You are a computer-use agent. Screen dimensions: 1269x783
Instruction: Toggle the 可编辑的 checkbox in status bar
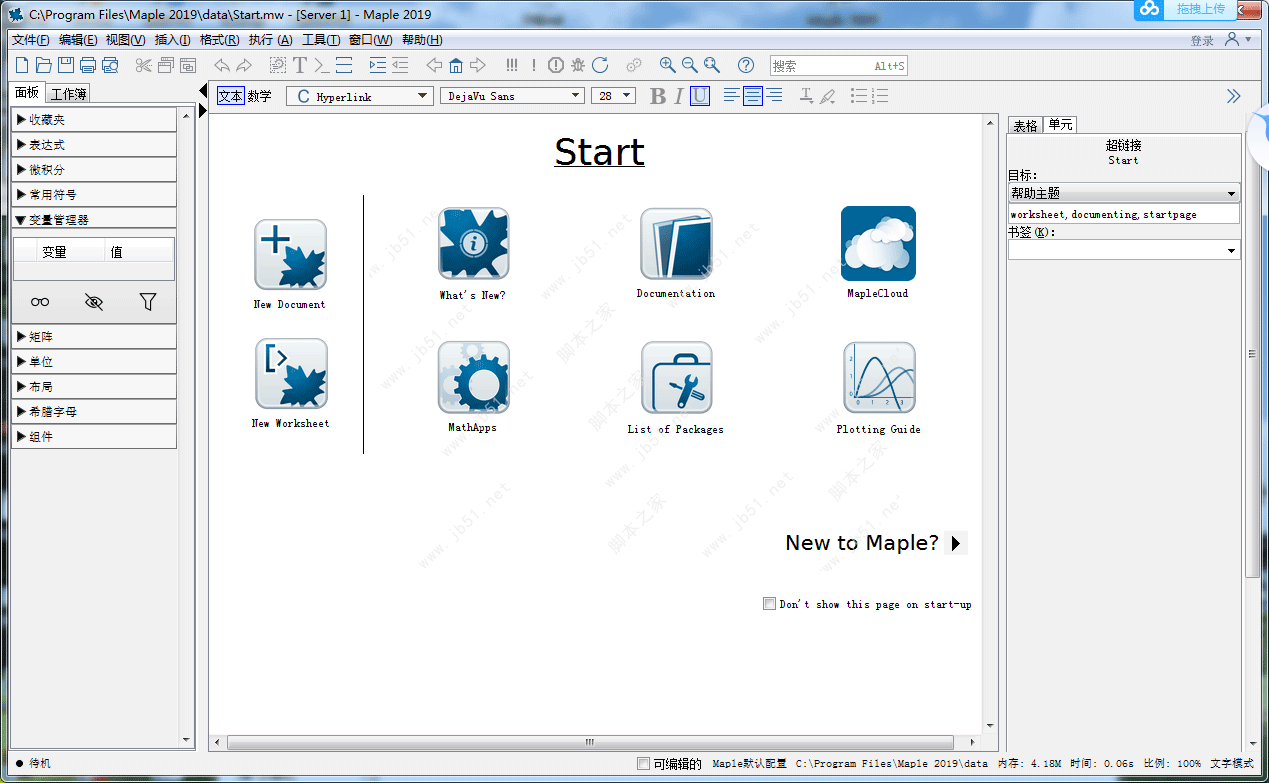[x=644, y=764]
